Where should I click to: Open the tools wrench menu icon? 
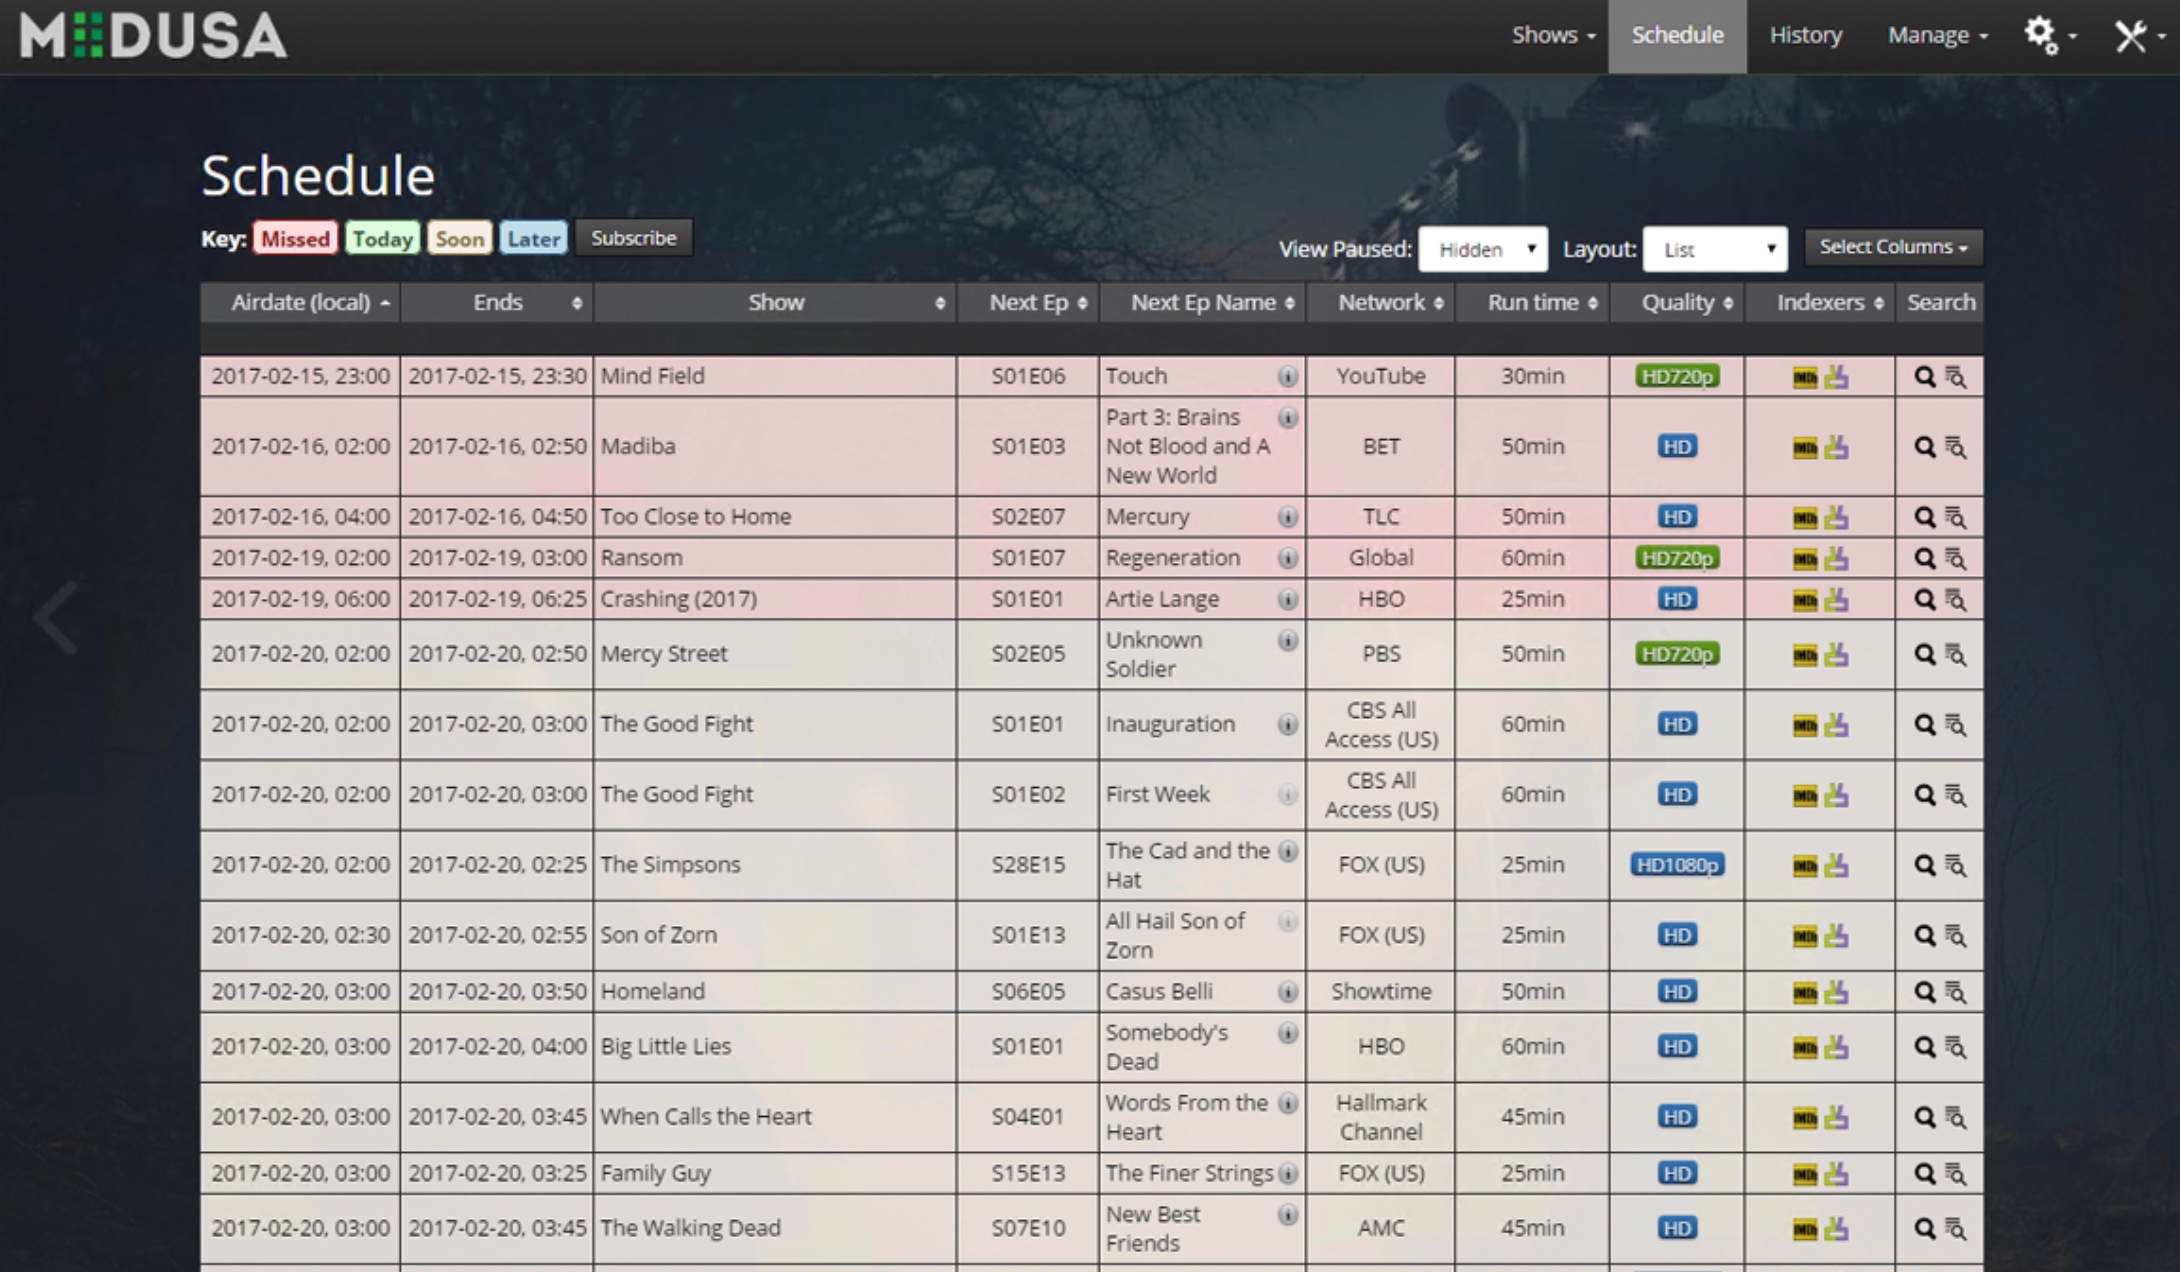coord(2130,36)
